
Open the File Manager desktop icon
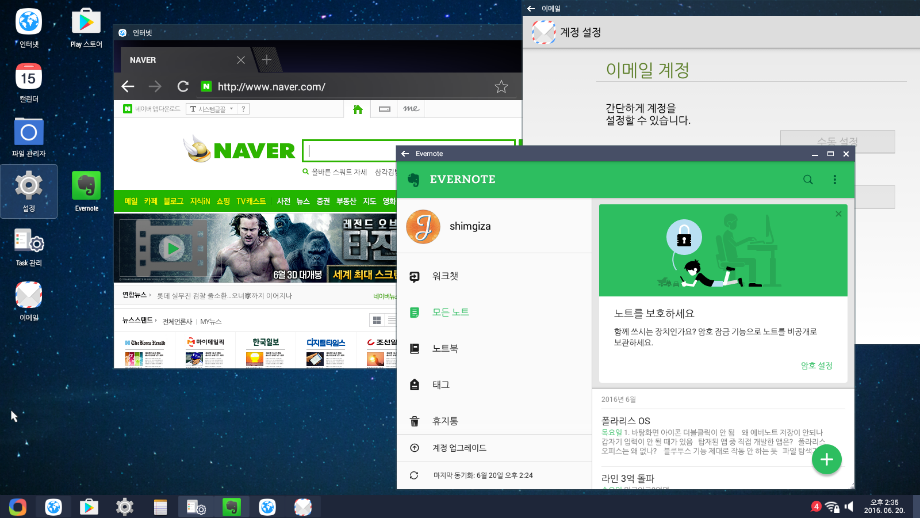[29, 137]
